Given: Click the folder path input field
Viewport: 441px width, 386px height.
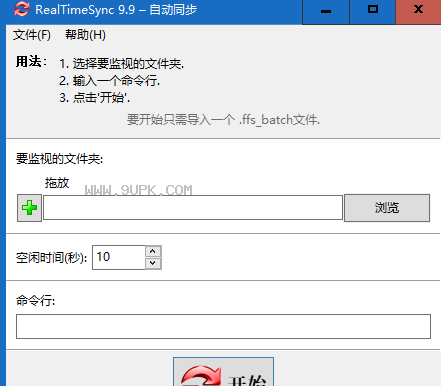Looking at the screenshot, I should tap(193, 208).
